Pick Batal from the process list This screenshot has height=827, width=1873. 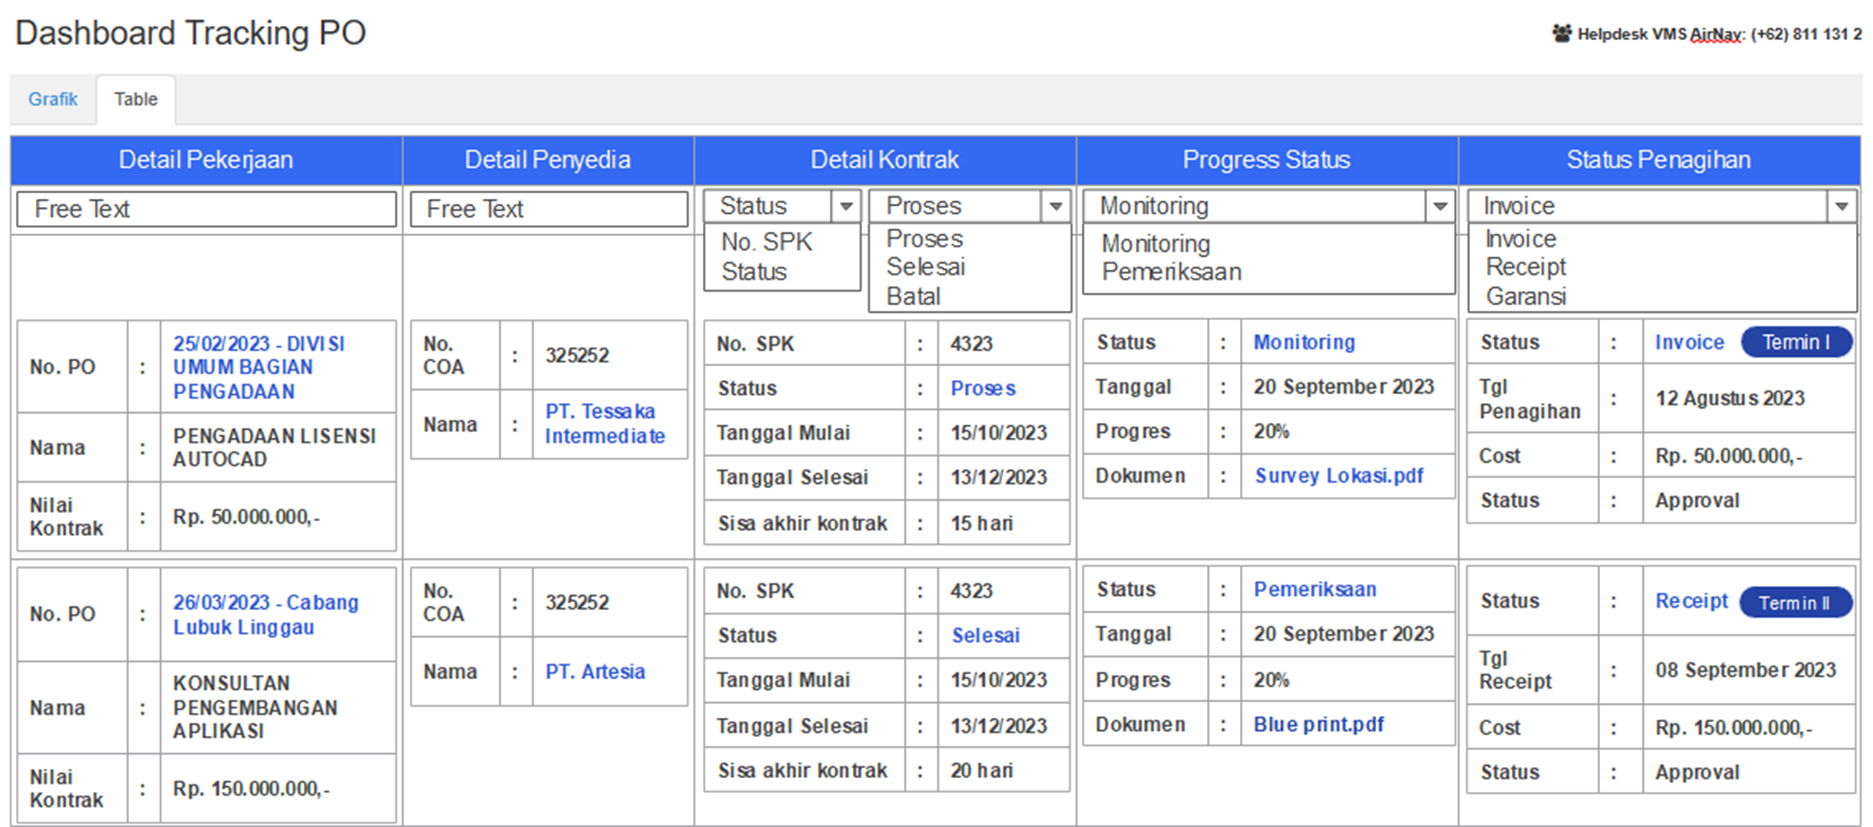coord(913,296)
